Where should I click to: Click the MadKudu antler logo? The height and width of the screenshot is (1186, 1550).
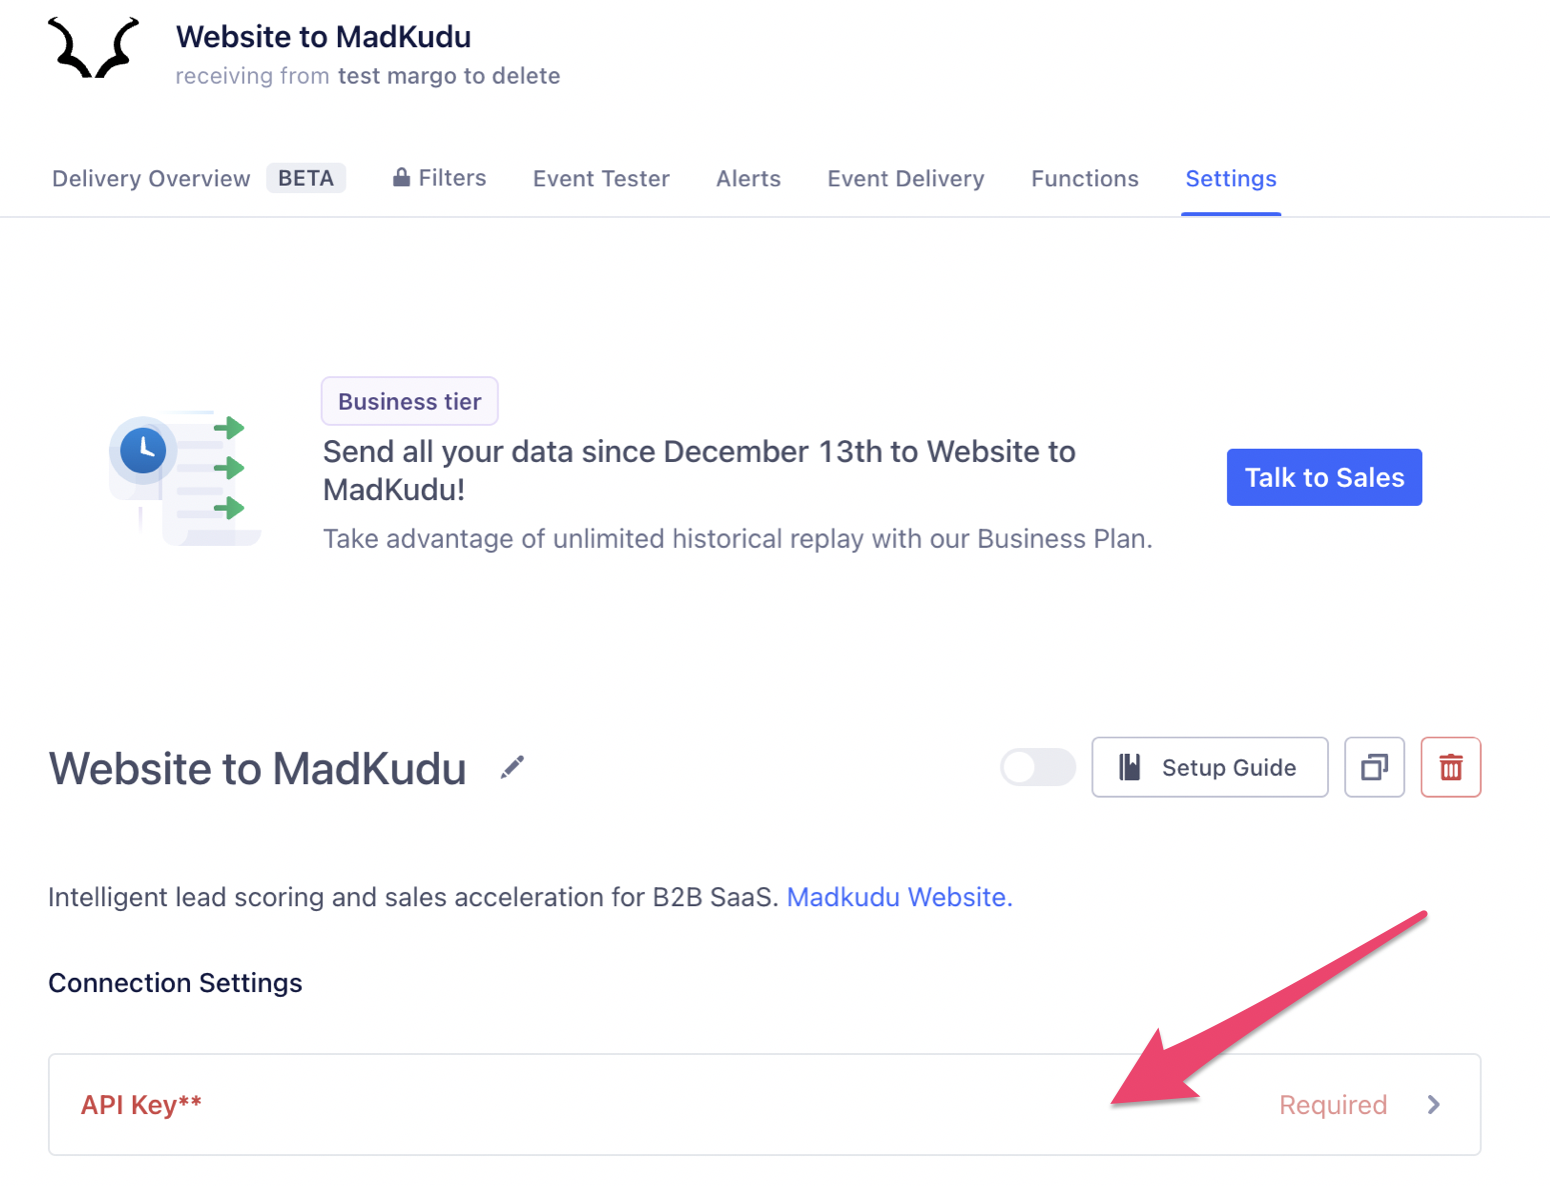93,48
